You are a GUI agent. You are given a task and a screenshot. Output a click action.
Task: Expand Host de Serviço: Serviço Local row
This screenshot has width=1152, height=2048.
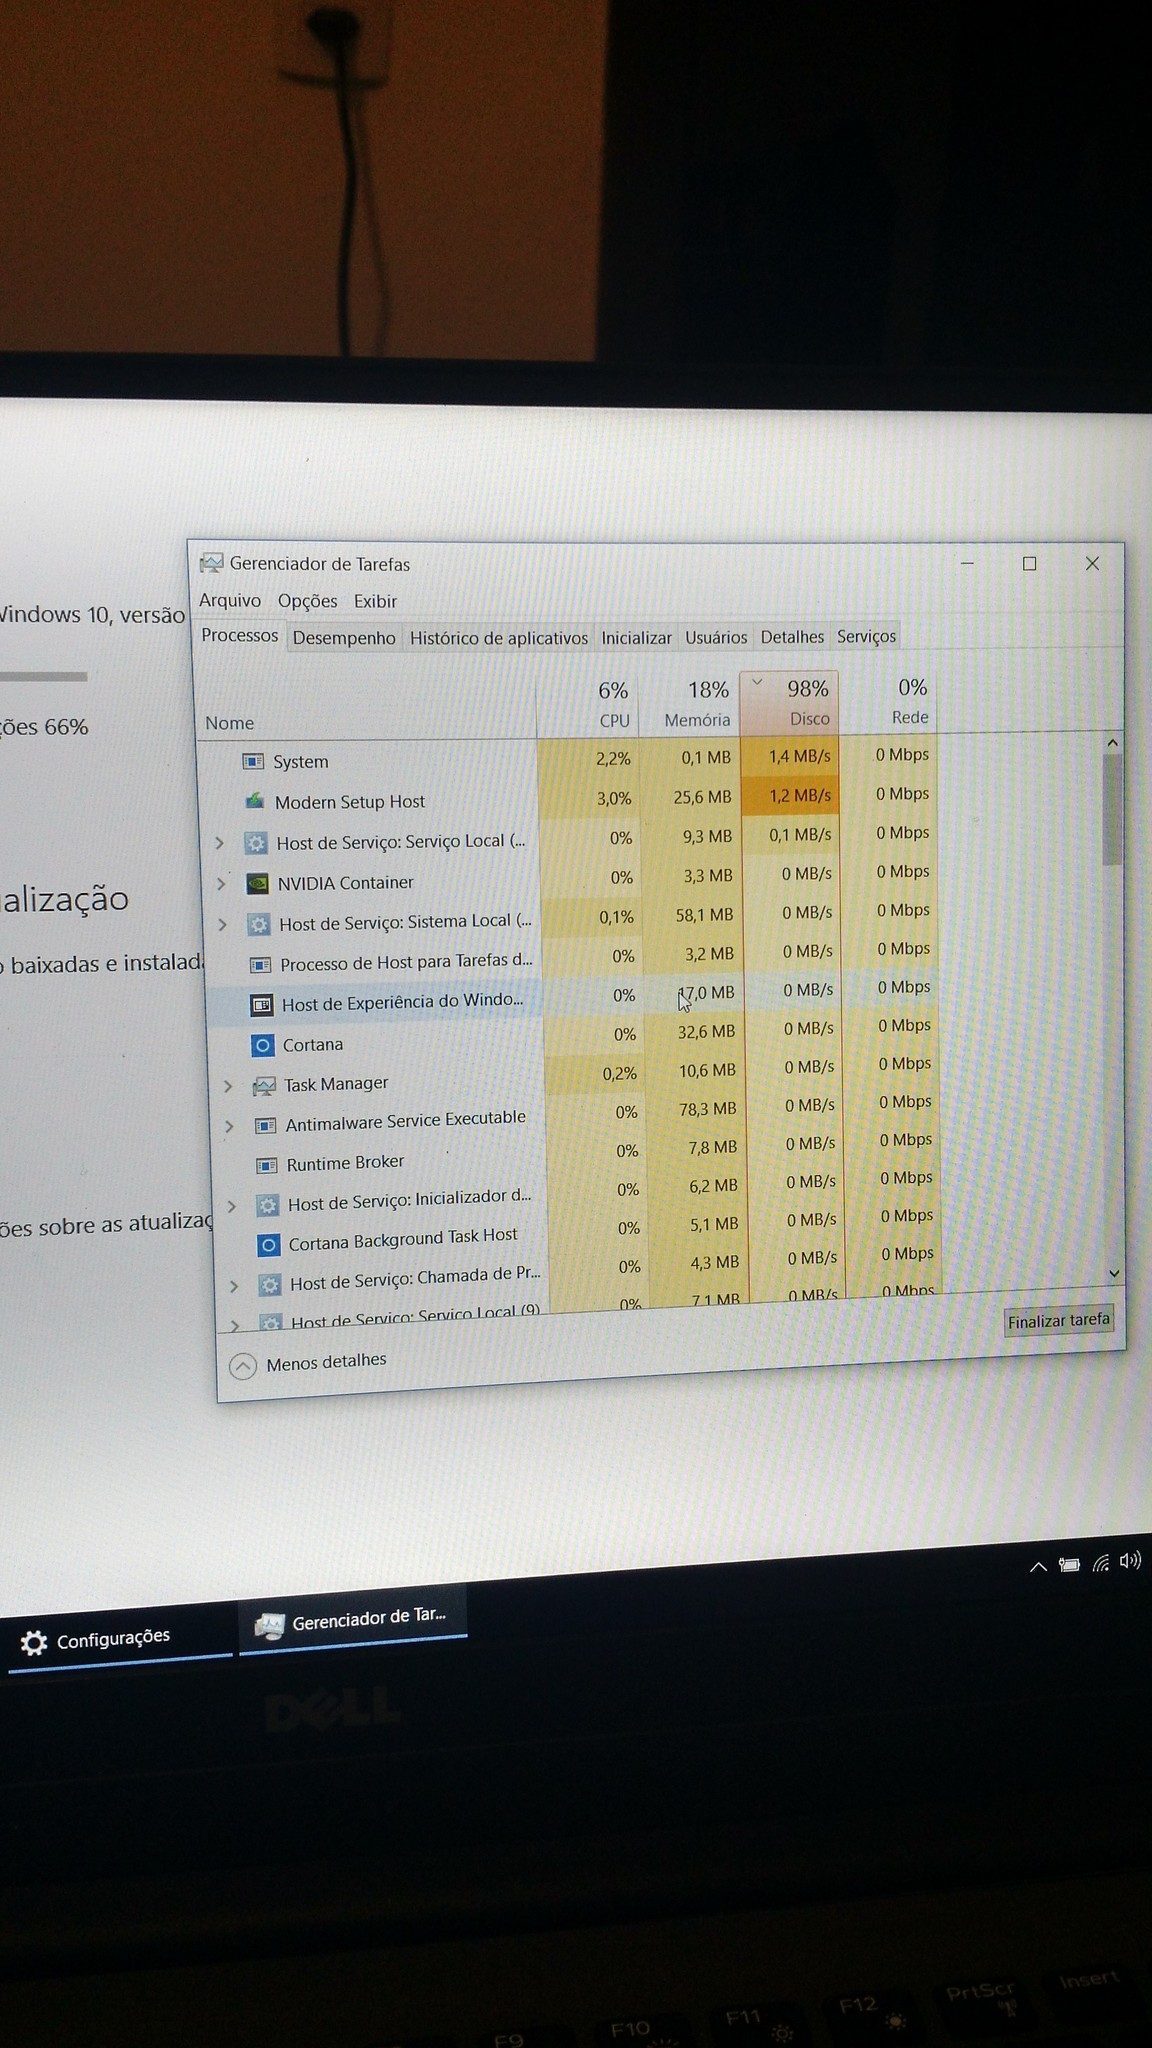220,844
